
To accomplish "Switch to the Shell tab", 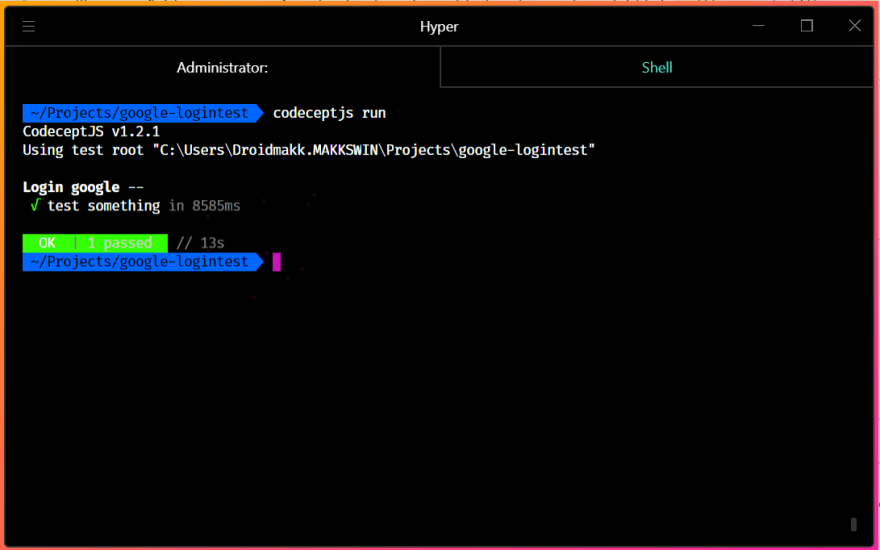I will click(x=657, y=67).
